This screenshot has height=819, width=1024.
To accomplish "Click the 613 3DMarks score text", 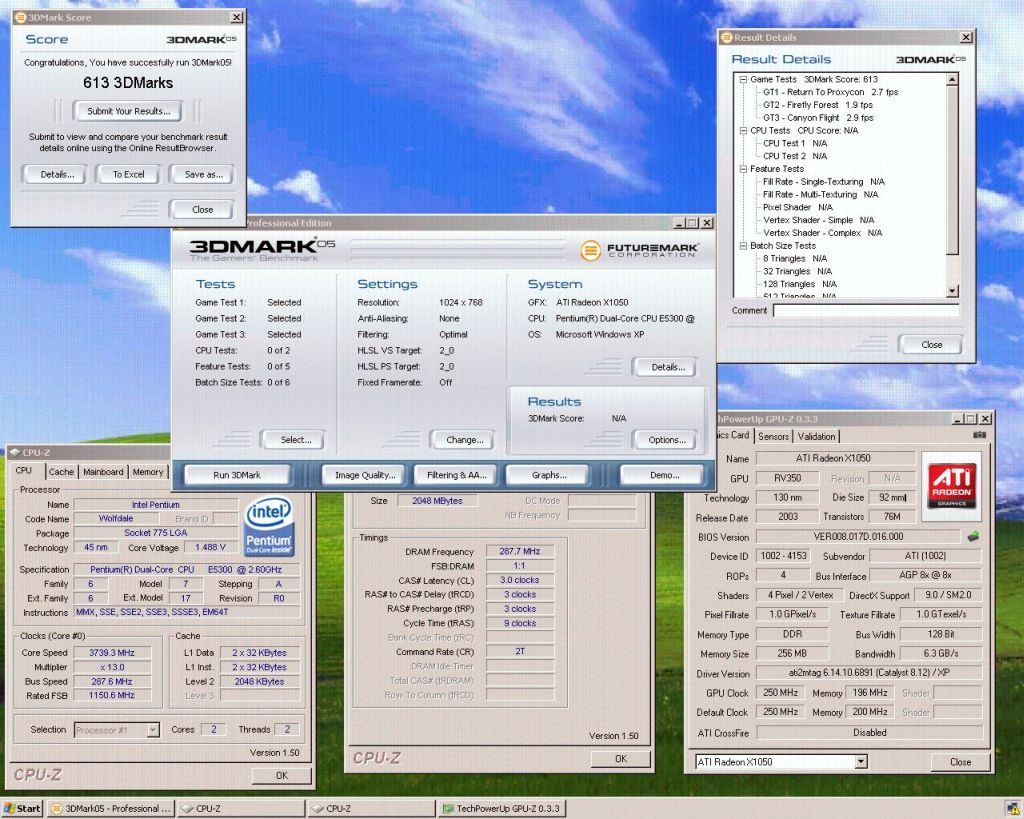I will 128,83.
